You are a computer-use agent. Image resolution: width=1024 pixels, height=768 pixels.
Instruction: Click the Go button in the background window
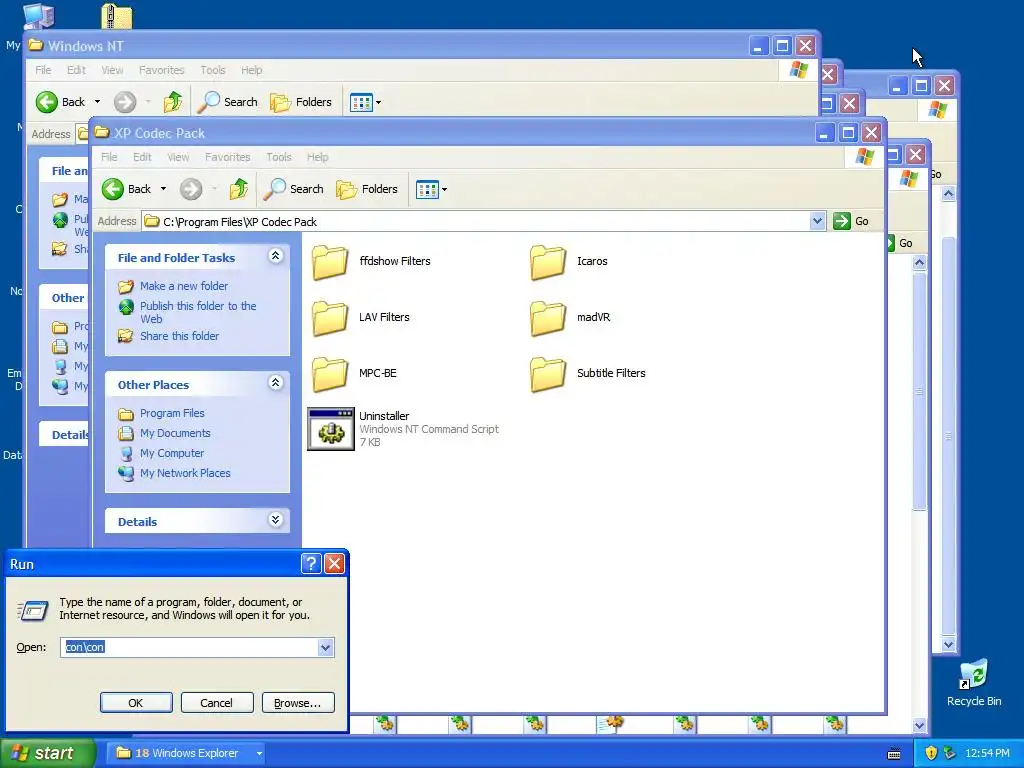coord(901,244)
